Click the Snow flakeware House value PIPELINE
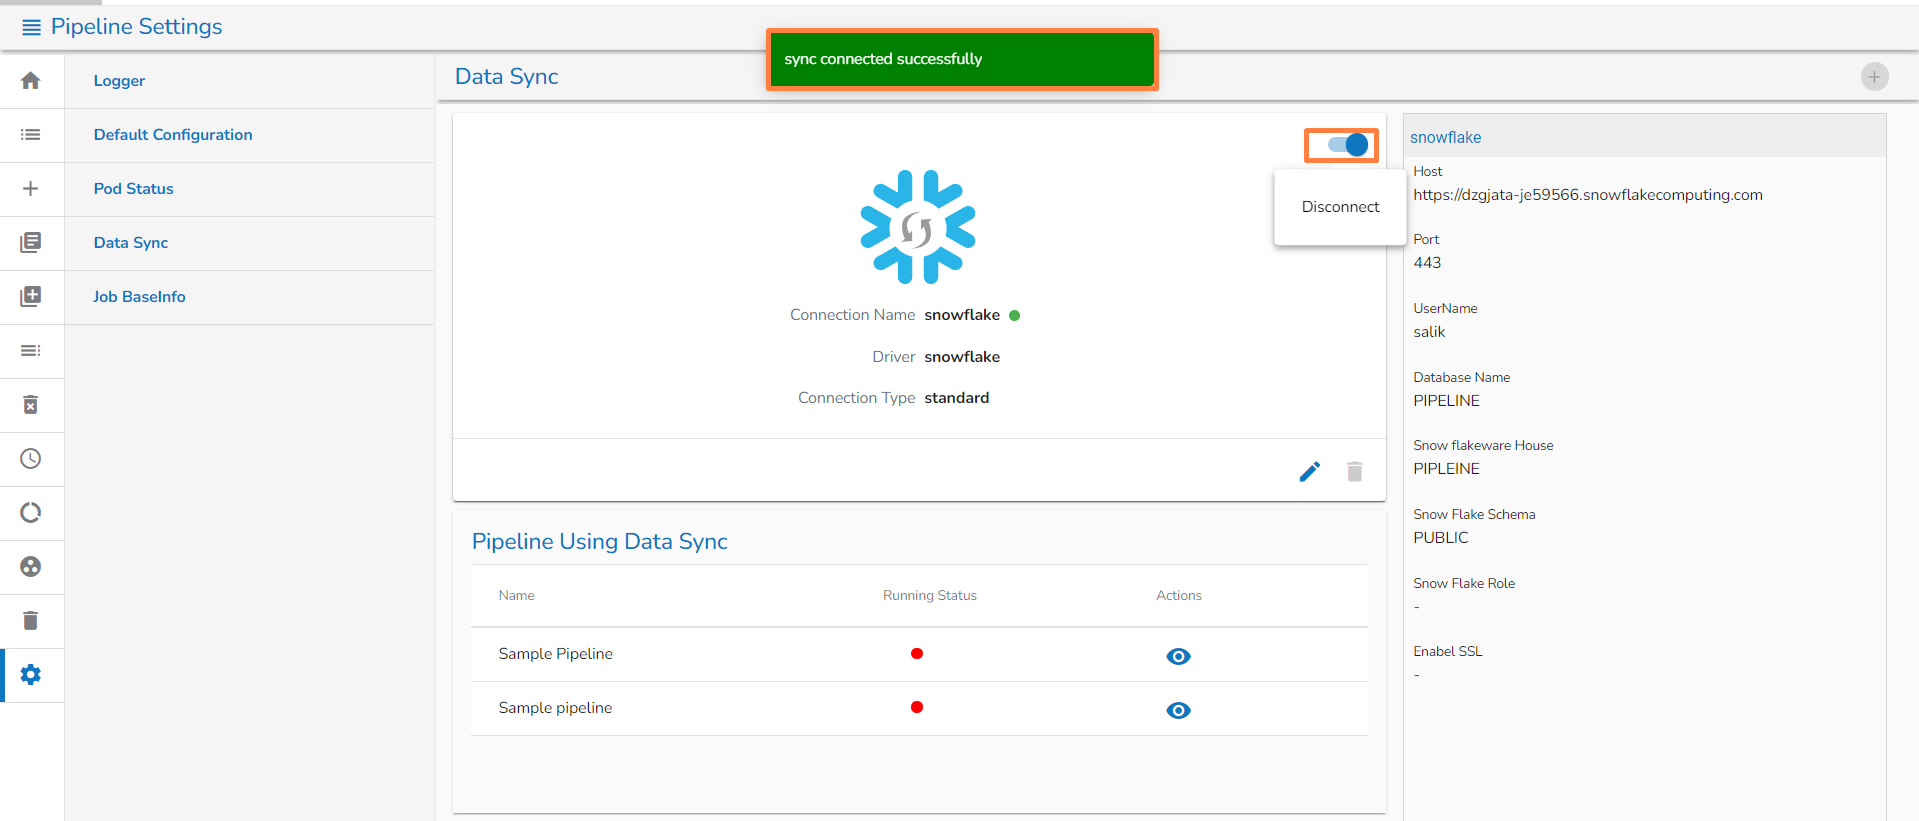Image resolution: width=1919 pixels, height=821 pixels. tap(1446, 469)
